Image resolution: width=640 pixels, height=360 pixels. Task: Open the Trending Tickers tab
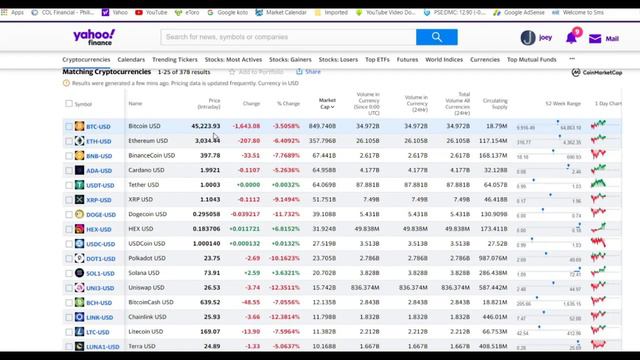pyautogui.click(x=175, y=60)
